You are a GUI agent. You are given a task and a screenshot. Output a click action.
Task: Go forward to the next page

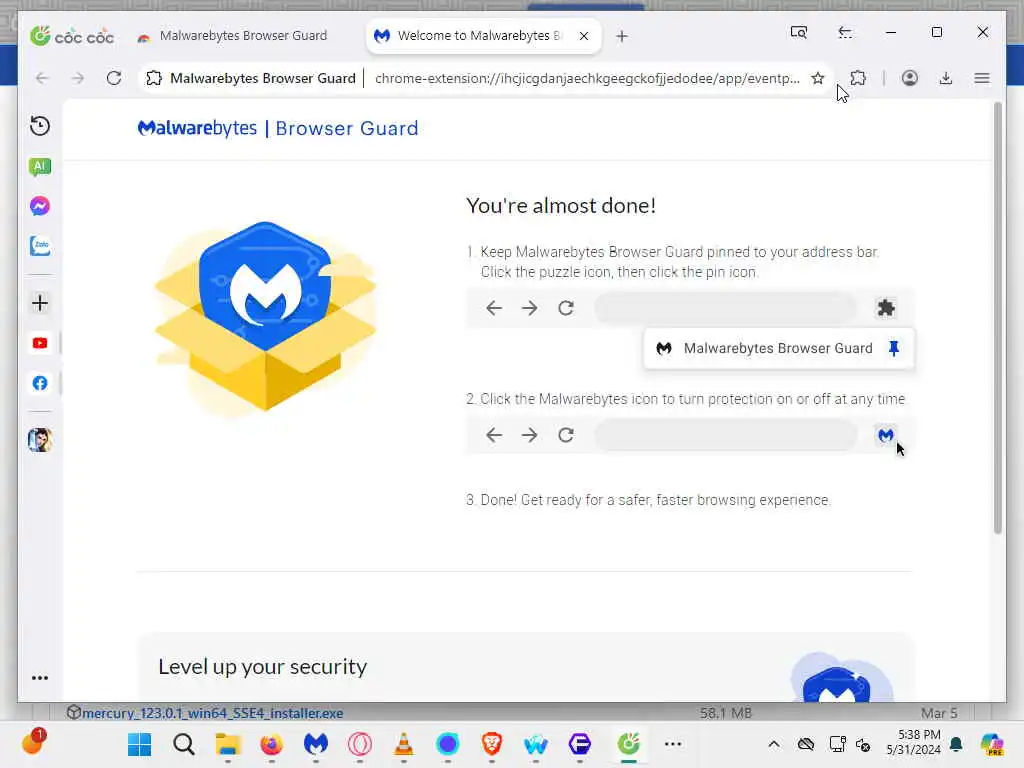tap(78, 78)
